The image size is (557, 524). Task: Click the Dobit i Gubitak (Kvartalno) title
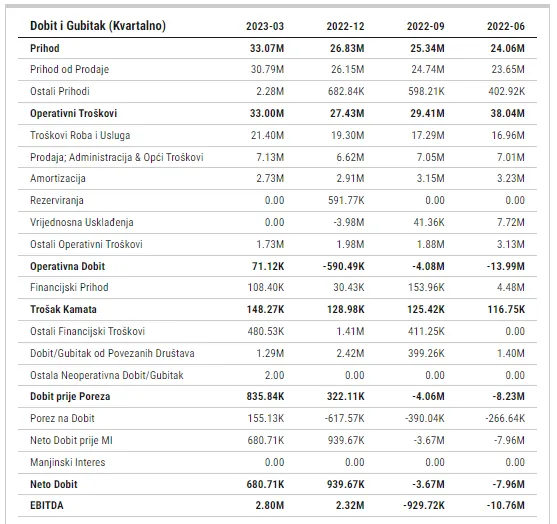click(x=98, y=26)
